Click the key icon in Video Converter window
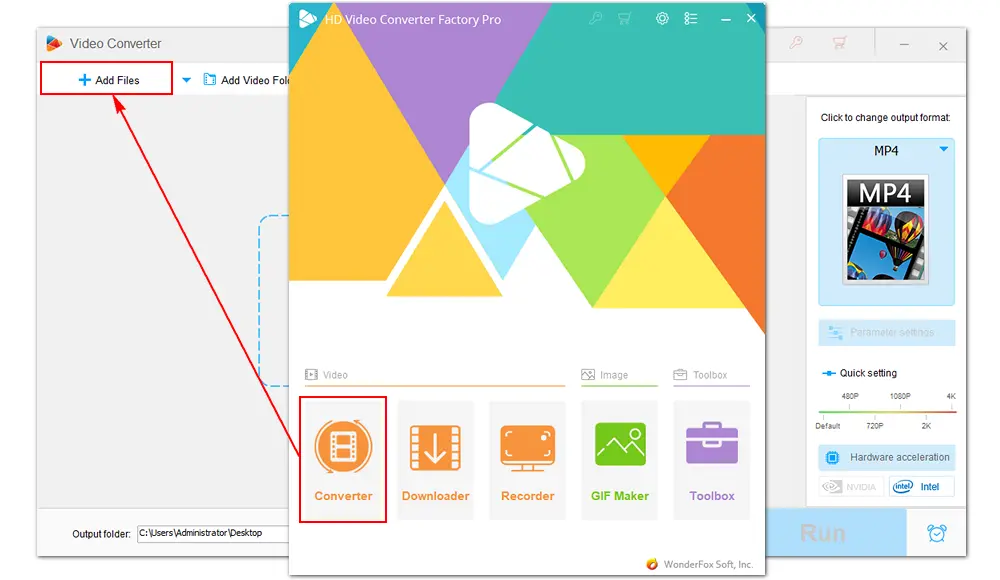The width and height of the screenshot is (1000, 580). 796,43
